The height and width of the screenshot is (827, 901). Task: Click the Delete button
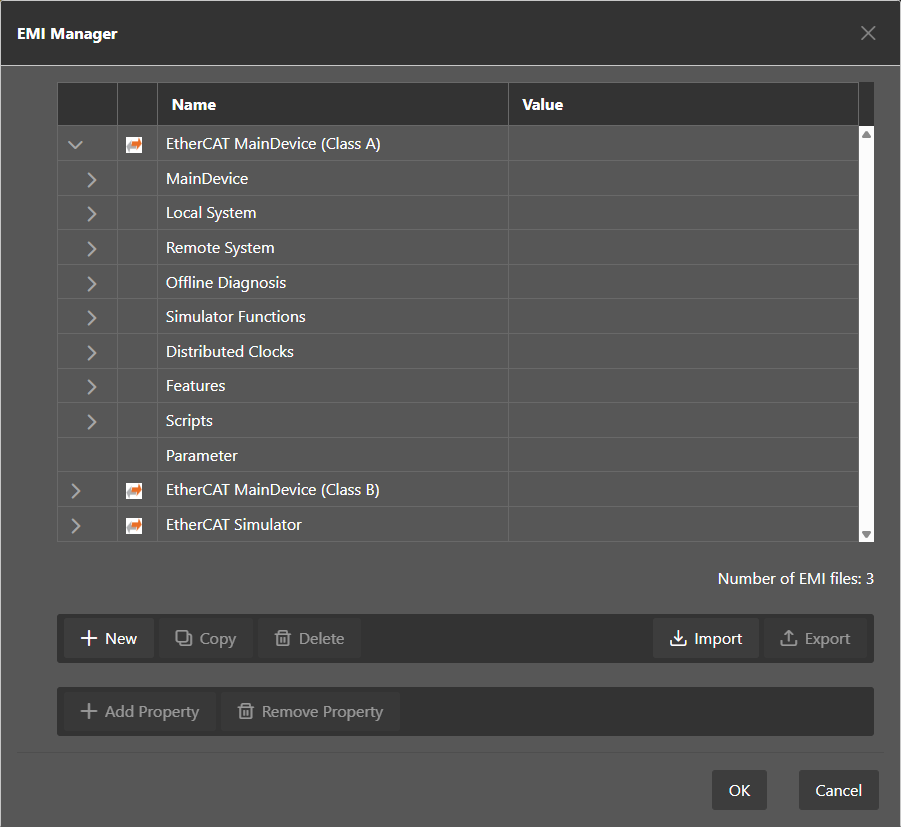point(309,638)
